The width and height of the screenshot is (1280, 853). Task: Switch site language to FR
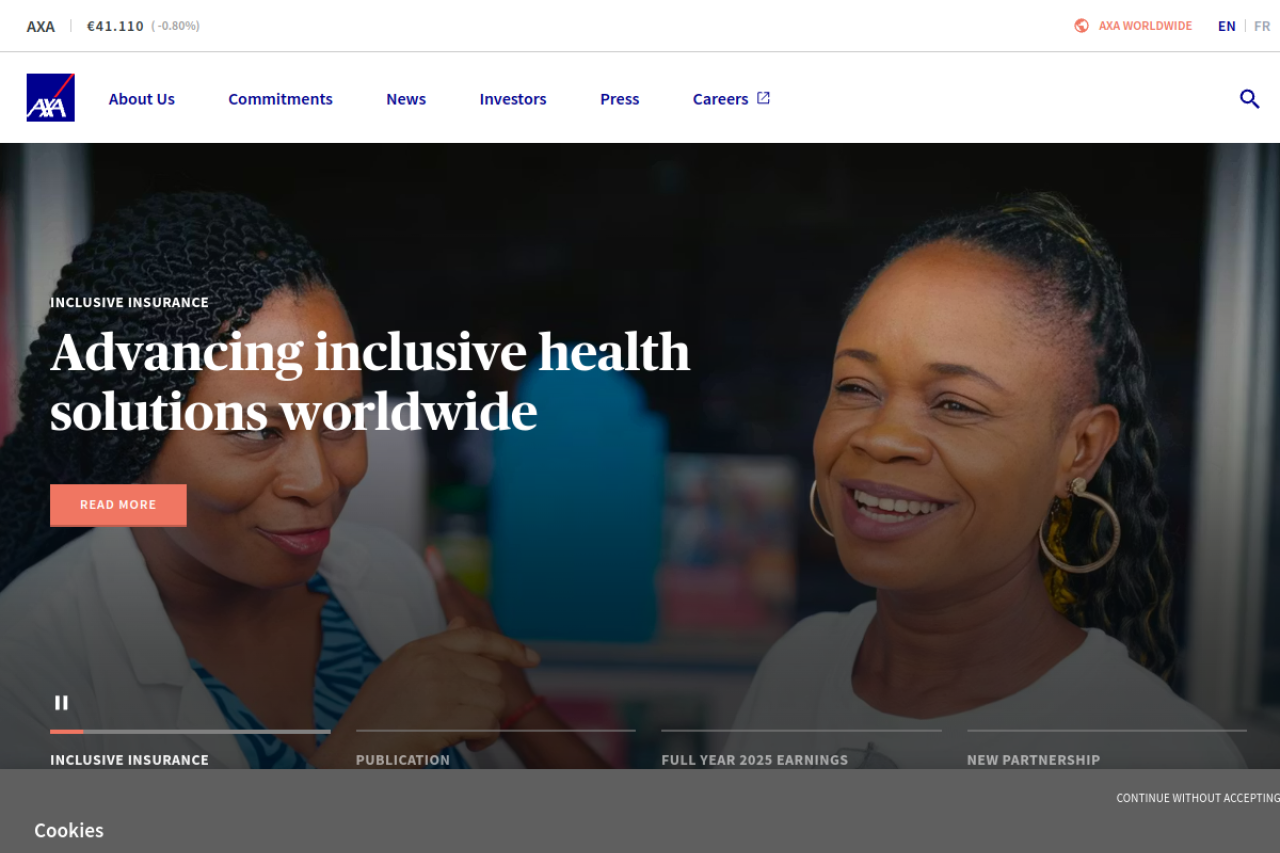1262,26
